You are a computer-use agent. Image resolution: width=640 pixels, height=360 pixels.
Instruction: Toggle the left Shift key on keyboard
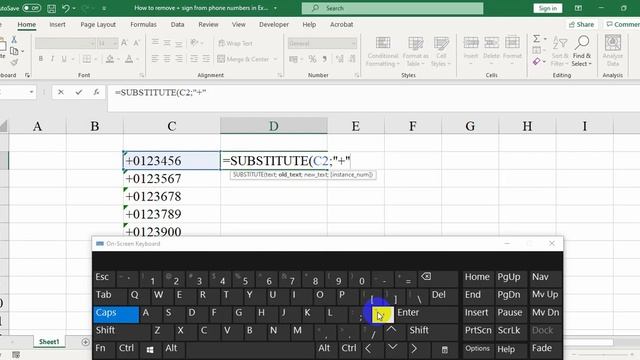(x=121, y=331)
